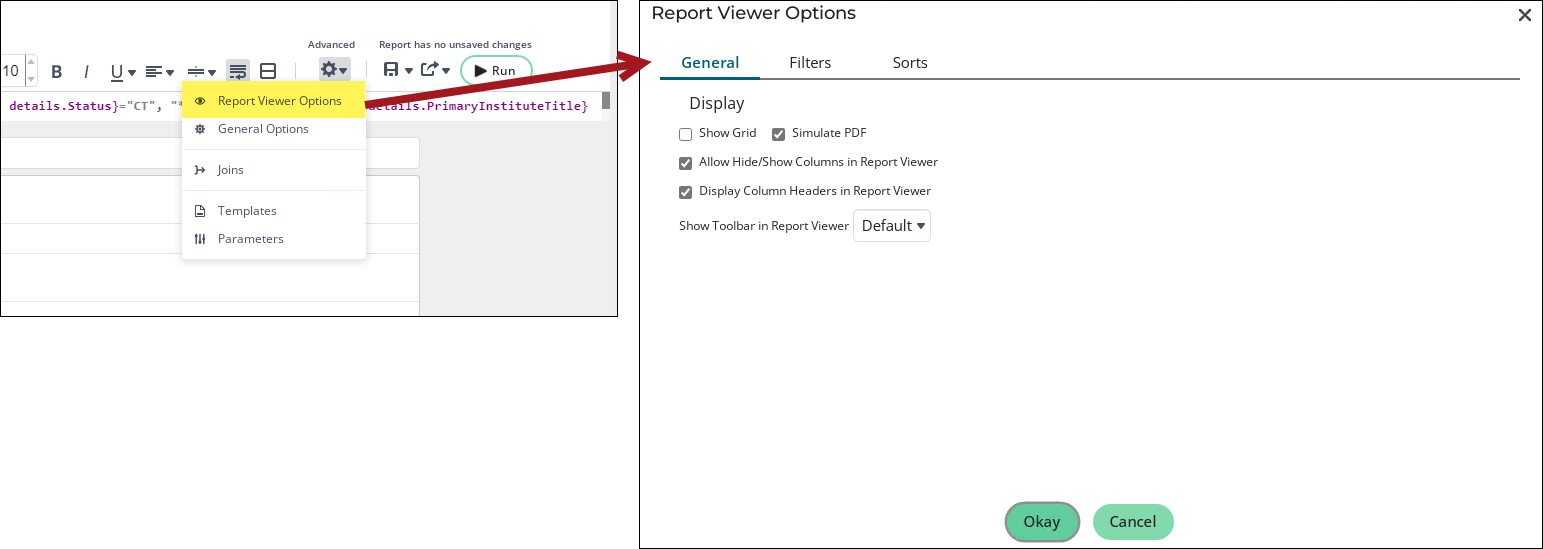This screenshot has height=549, width=1543.
Task: Apply underline formatting with the U icon
Action: click(x=116, y=71)
